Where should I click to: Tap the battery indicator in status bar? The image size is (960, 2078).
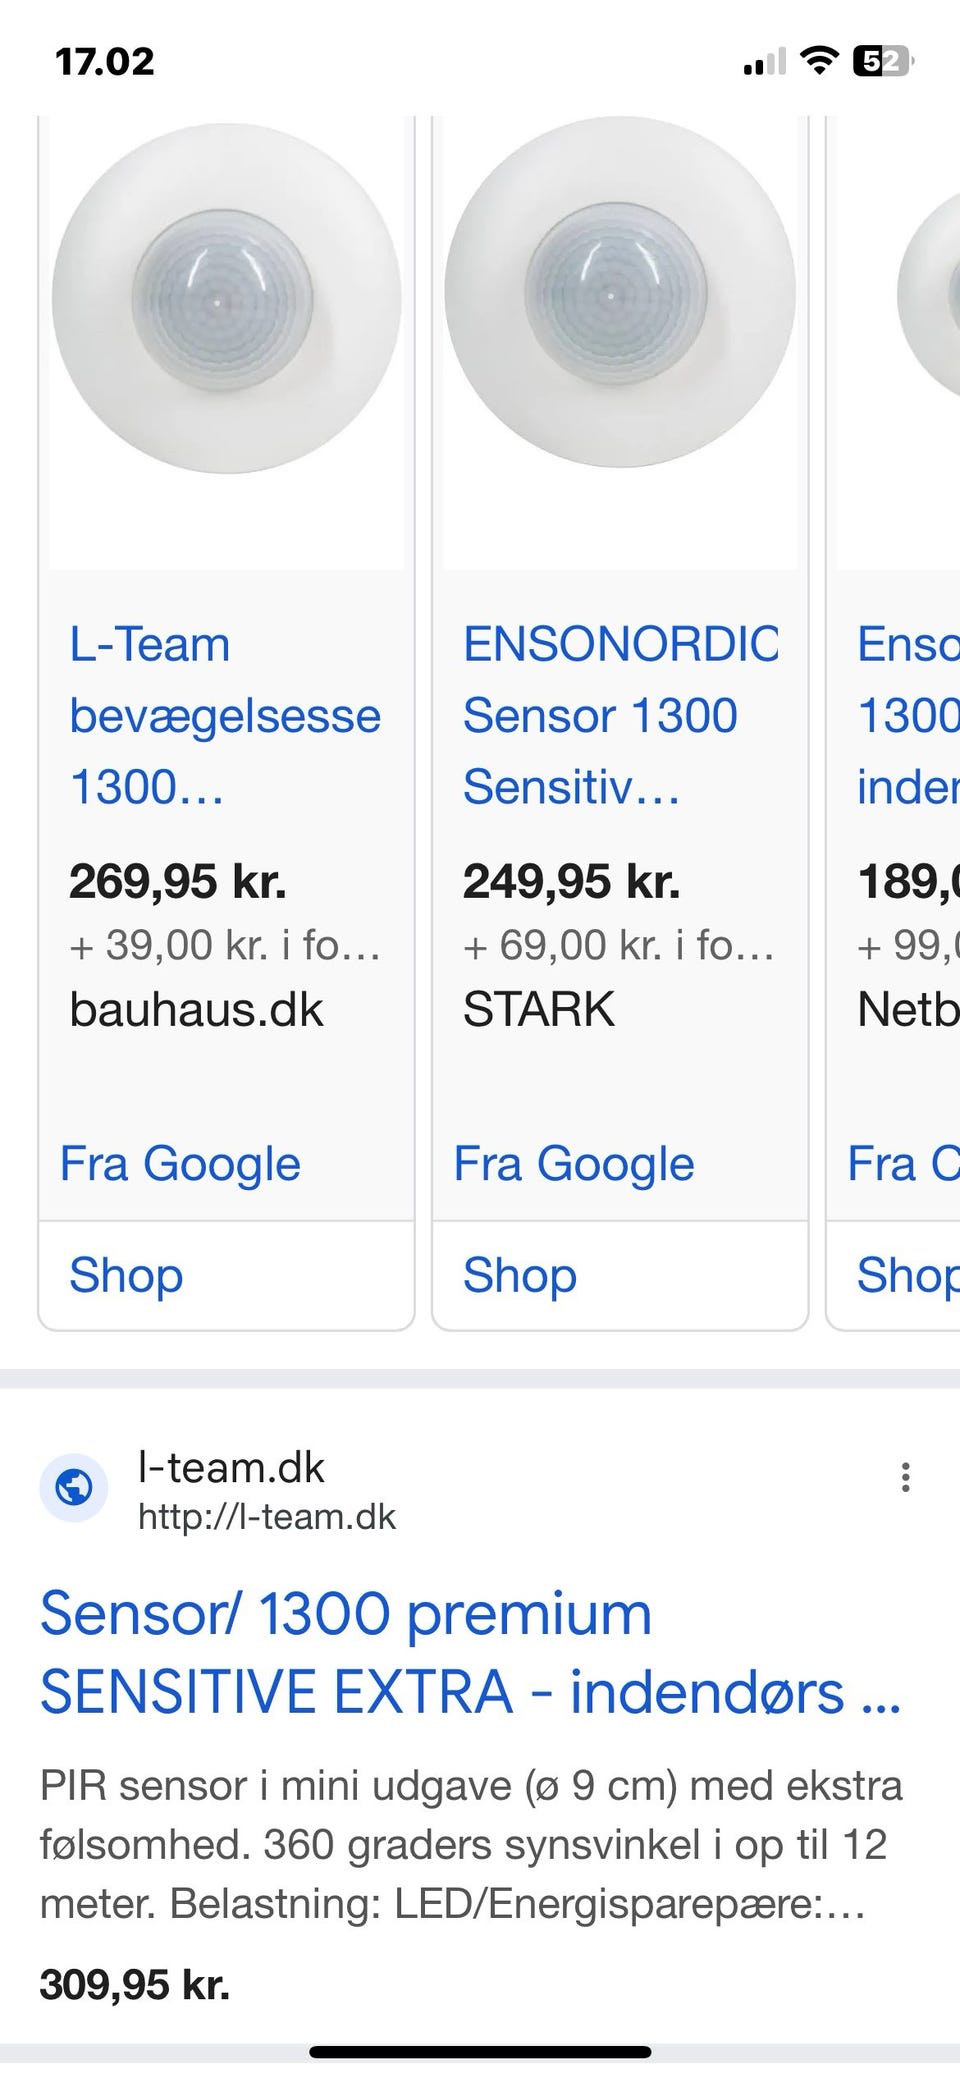click(x=881, y=63)
